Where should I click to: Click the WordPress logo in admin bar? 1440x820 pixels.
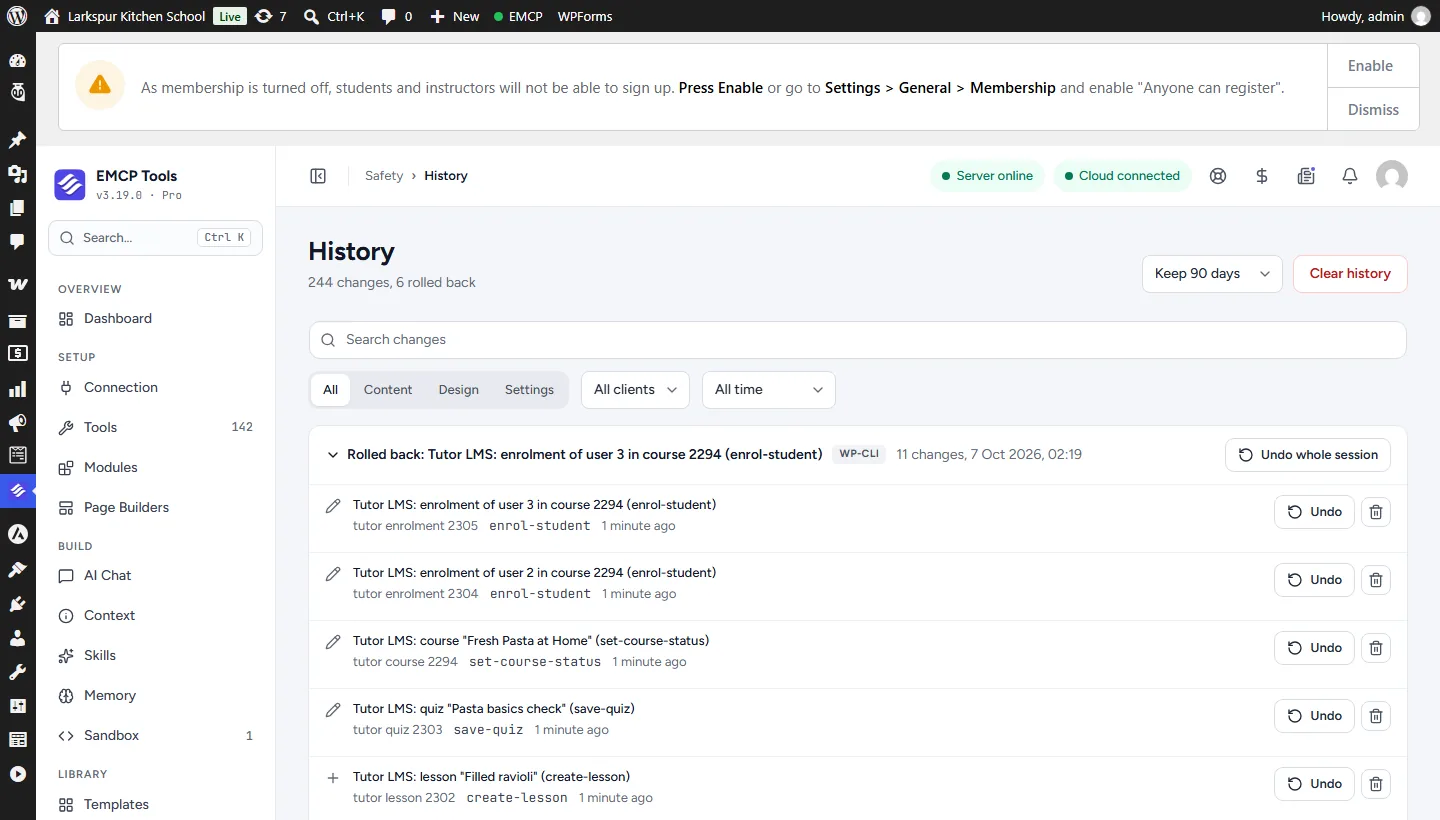pyautogui.click(x=17, y=16)
